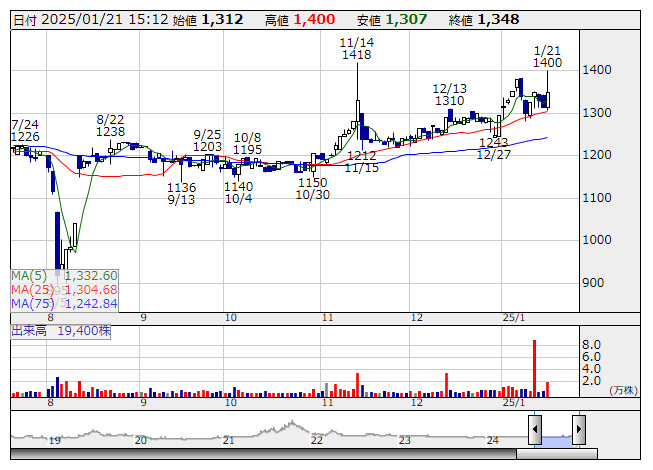This screenshot has width=653, height=470.
Task: Click the right range slider handle arrow
Action: (579, 429)
